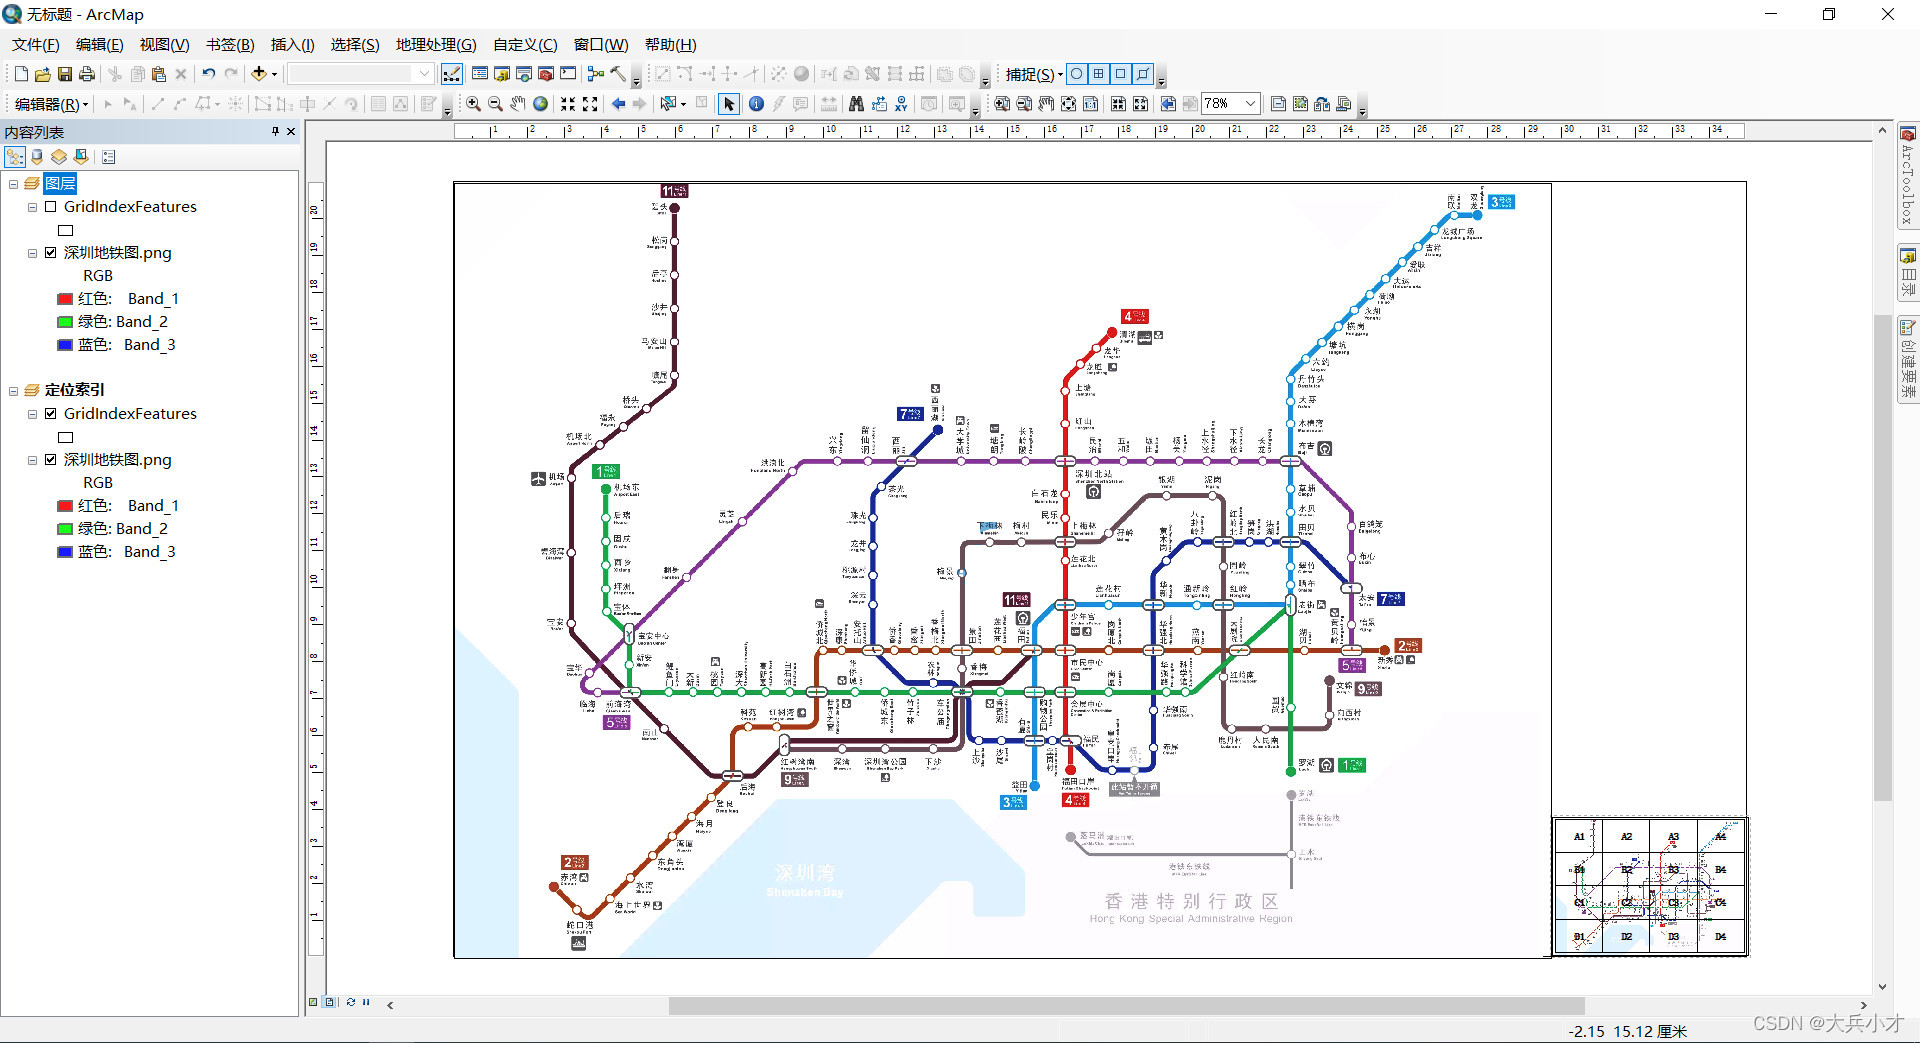The width and height of the screenshot is (1920, 1043).
Task: Open the Python window icon
Action: point(568,74)
